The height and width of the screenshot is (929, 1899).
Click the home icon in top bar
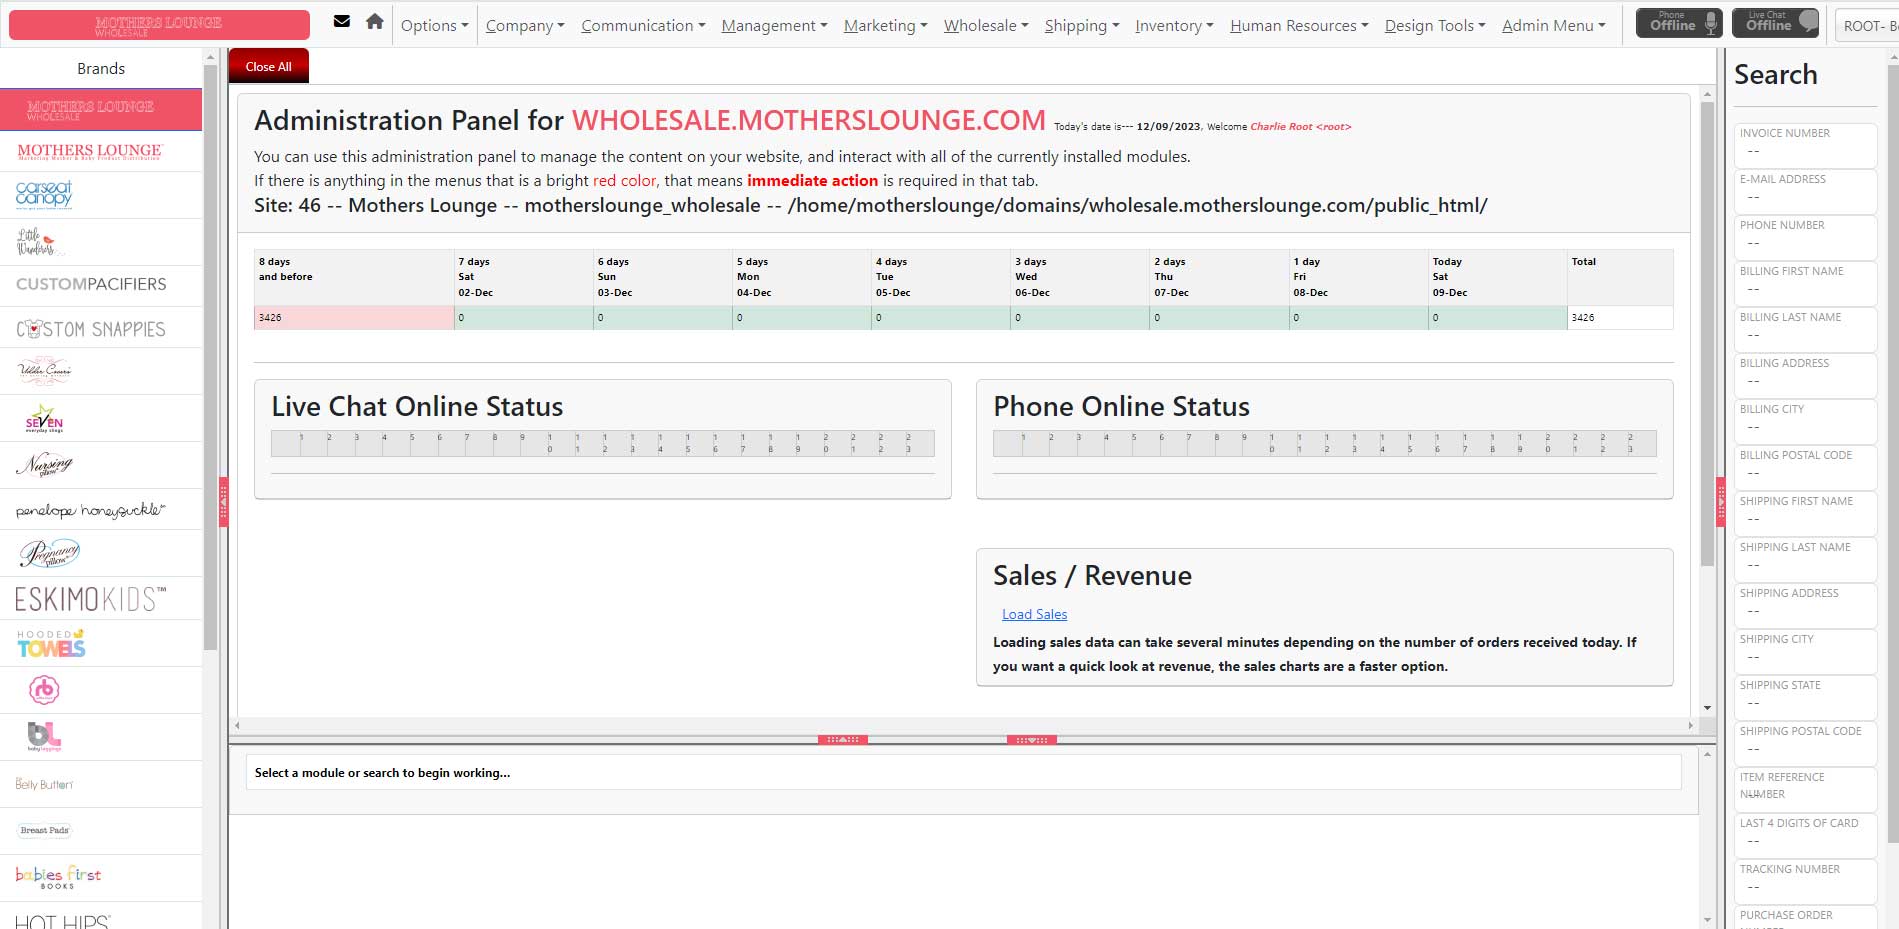point(375,22)
